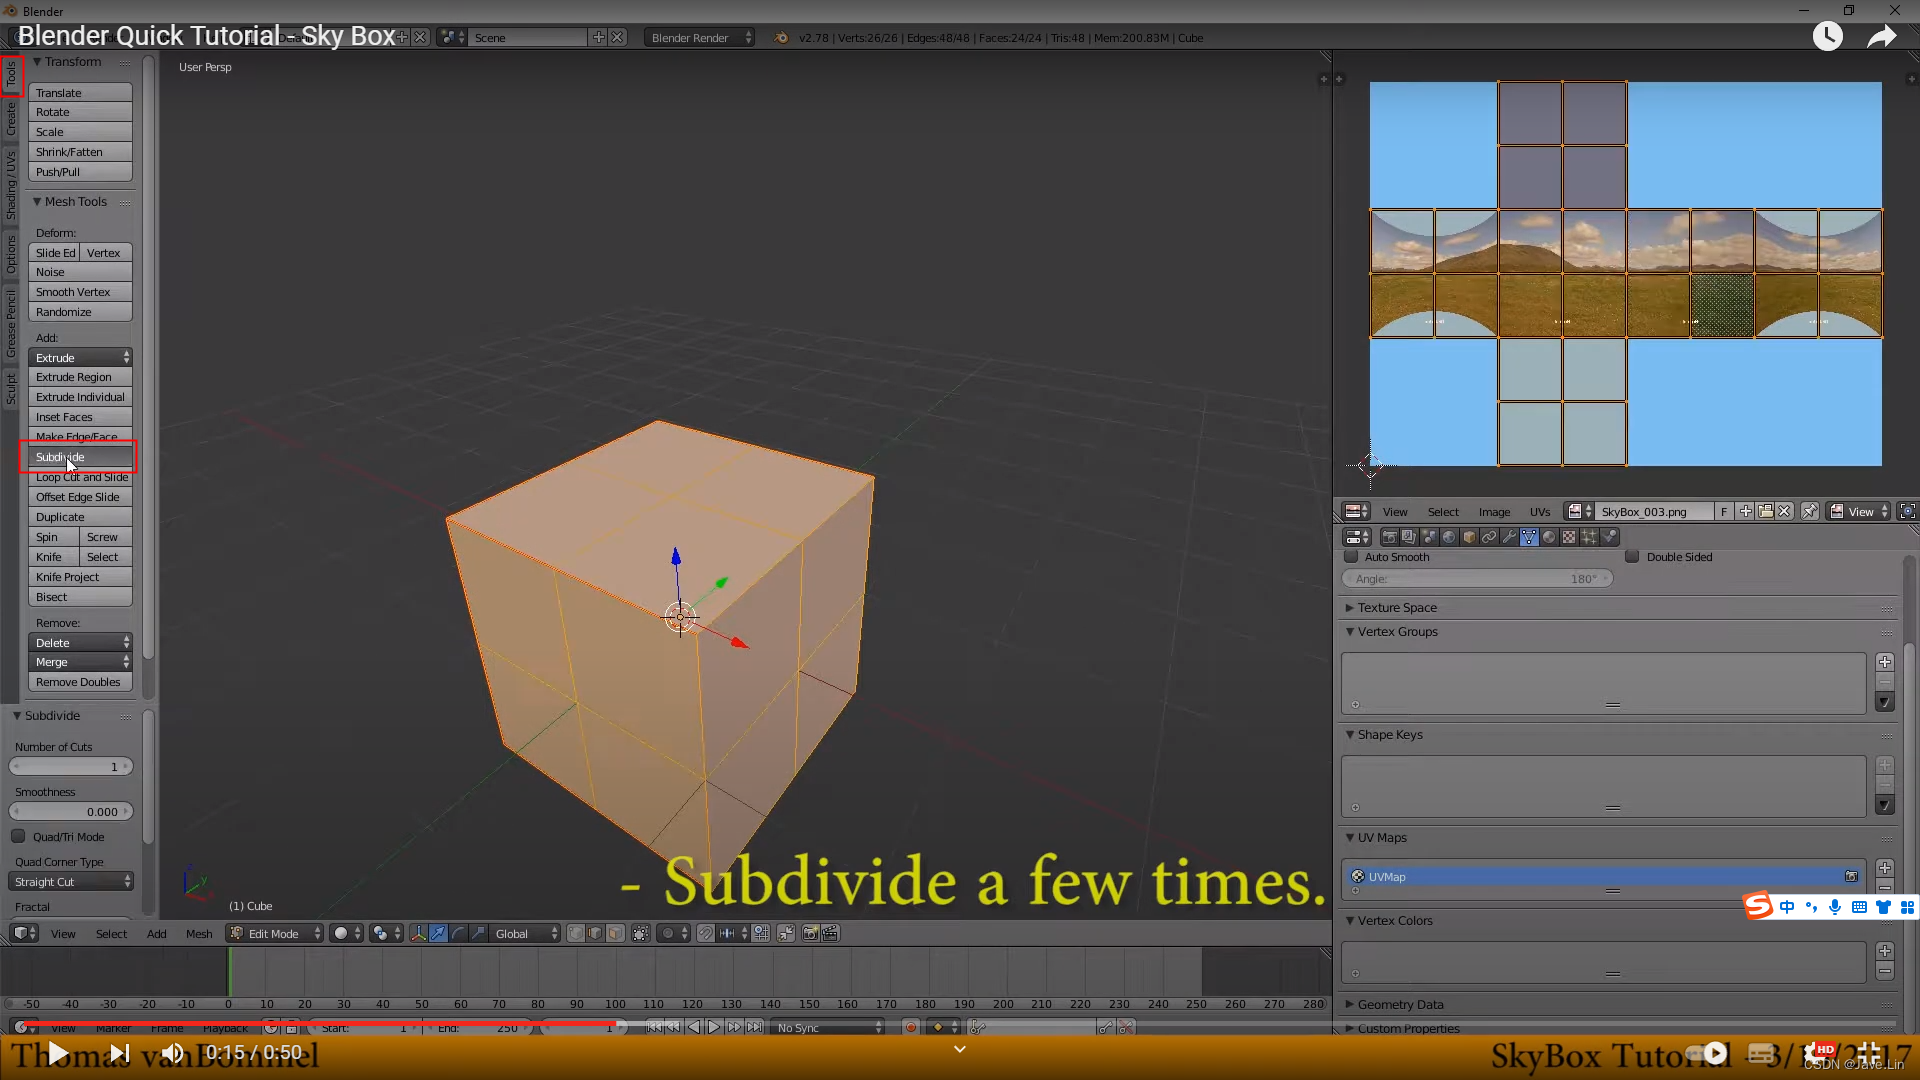
Task: Open the Physics properties tab
Action: click(x=1609, y=537)
